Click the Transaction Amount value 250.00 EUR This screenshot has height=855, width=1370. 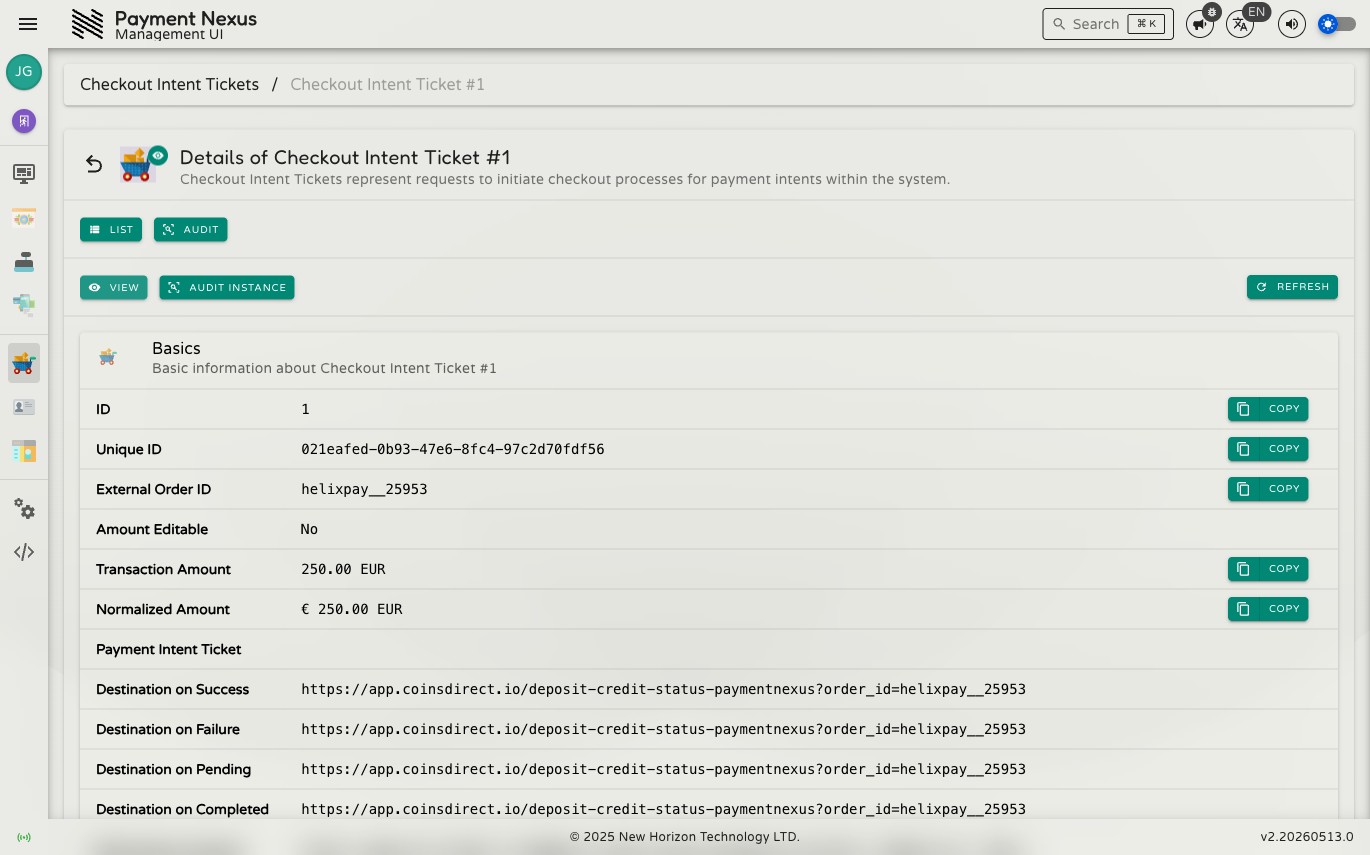pyautogui.click(x=343, y=569)
